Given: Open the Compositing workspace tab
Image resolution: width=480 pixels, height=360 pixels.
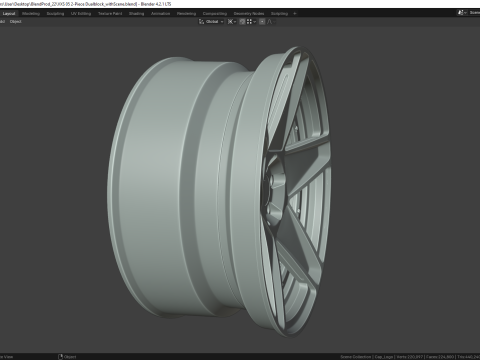Looking at the screenshot, I should [x=215, y=14].
